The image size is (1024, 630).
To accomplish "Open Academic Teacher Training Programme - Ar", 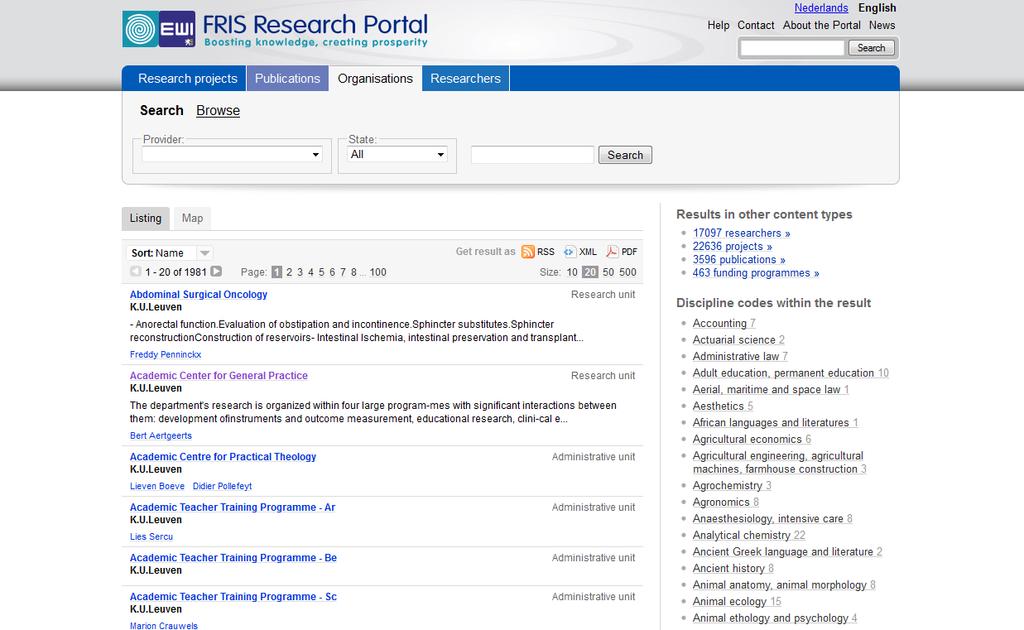I will (232, 507).
